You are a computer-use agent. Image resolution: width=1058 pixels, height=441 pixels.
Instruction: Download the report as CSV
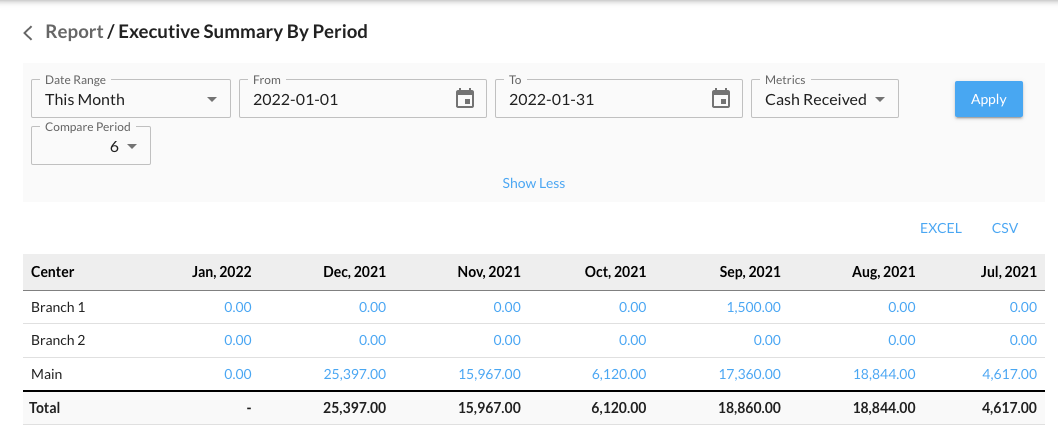1004,228
